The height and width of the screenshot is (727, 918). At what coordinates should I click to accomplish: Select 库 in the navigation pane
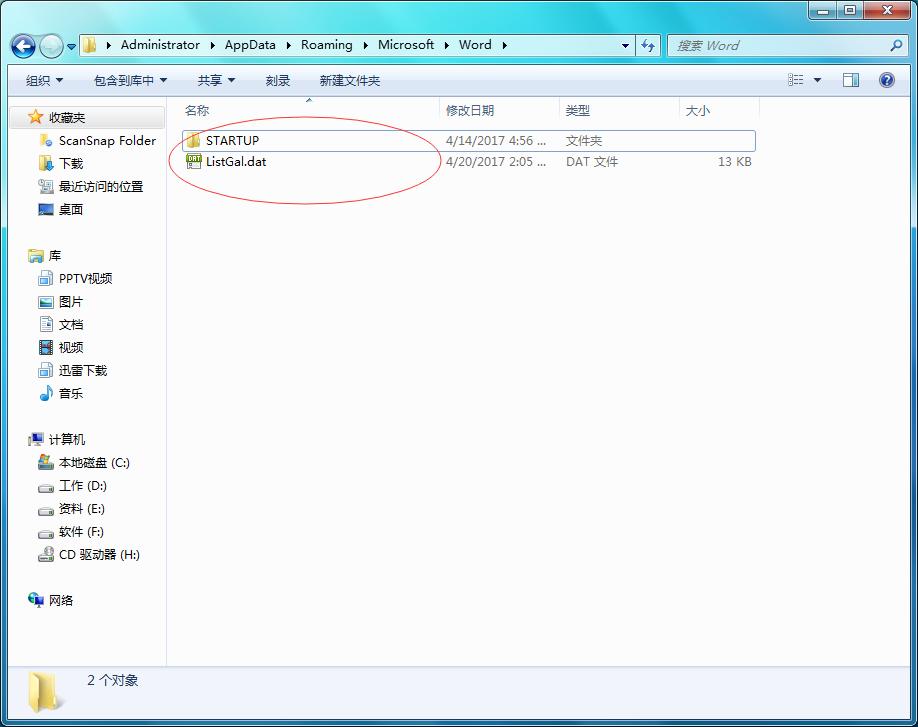pos(55,256)
